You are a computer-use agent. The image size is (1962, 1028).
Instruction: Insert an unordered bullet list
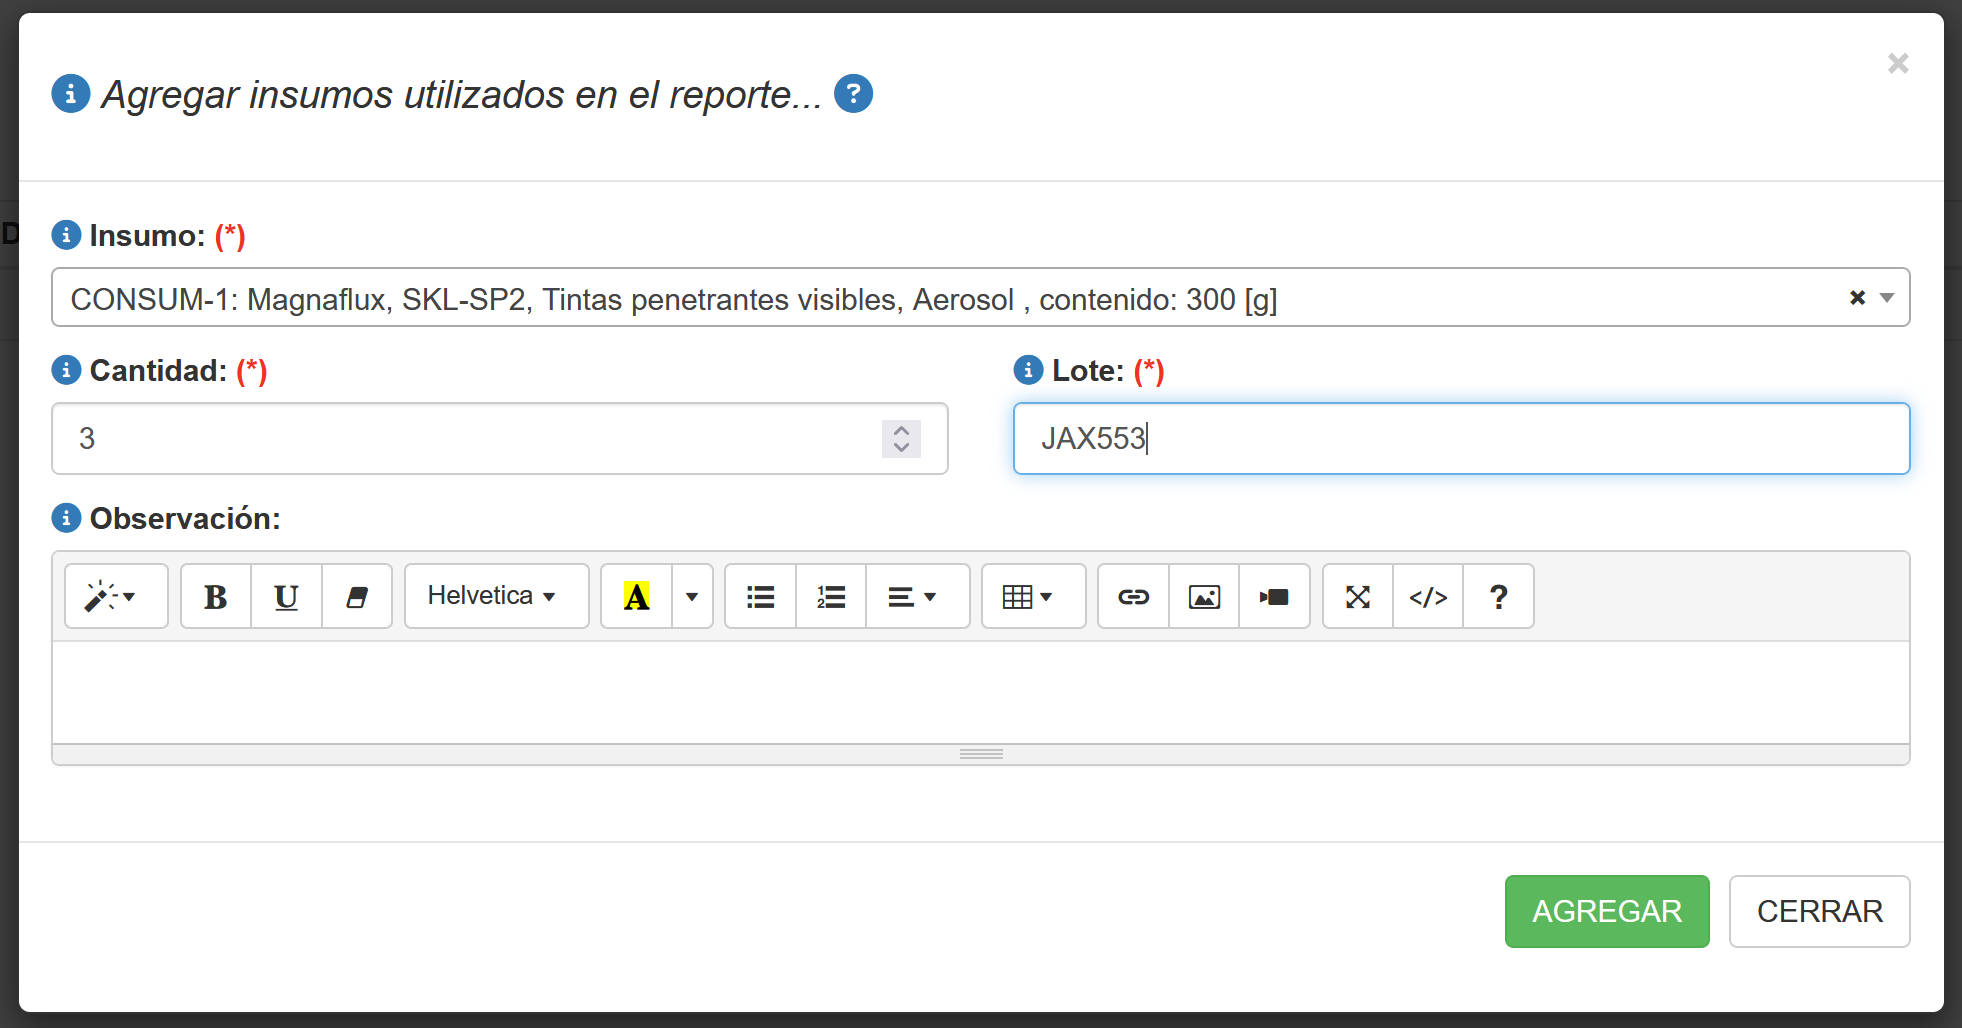point(760,597)
